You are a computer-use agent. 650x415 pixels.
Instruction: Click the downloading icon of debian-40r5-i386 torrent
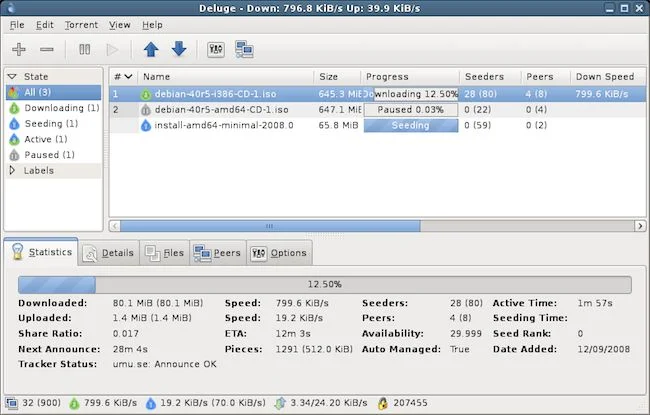(x=146, y=95)
